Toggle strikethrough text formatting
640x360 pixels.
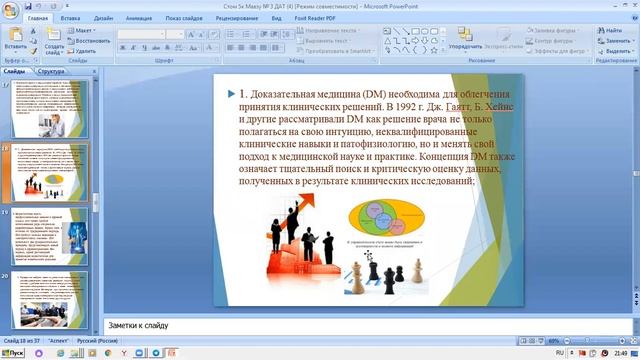156,48
